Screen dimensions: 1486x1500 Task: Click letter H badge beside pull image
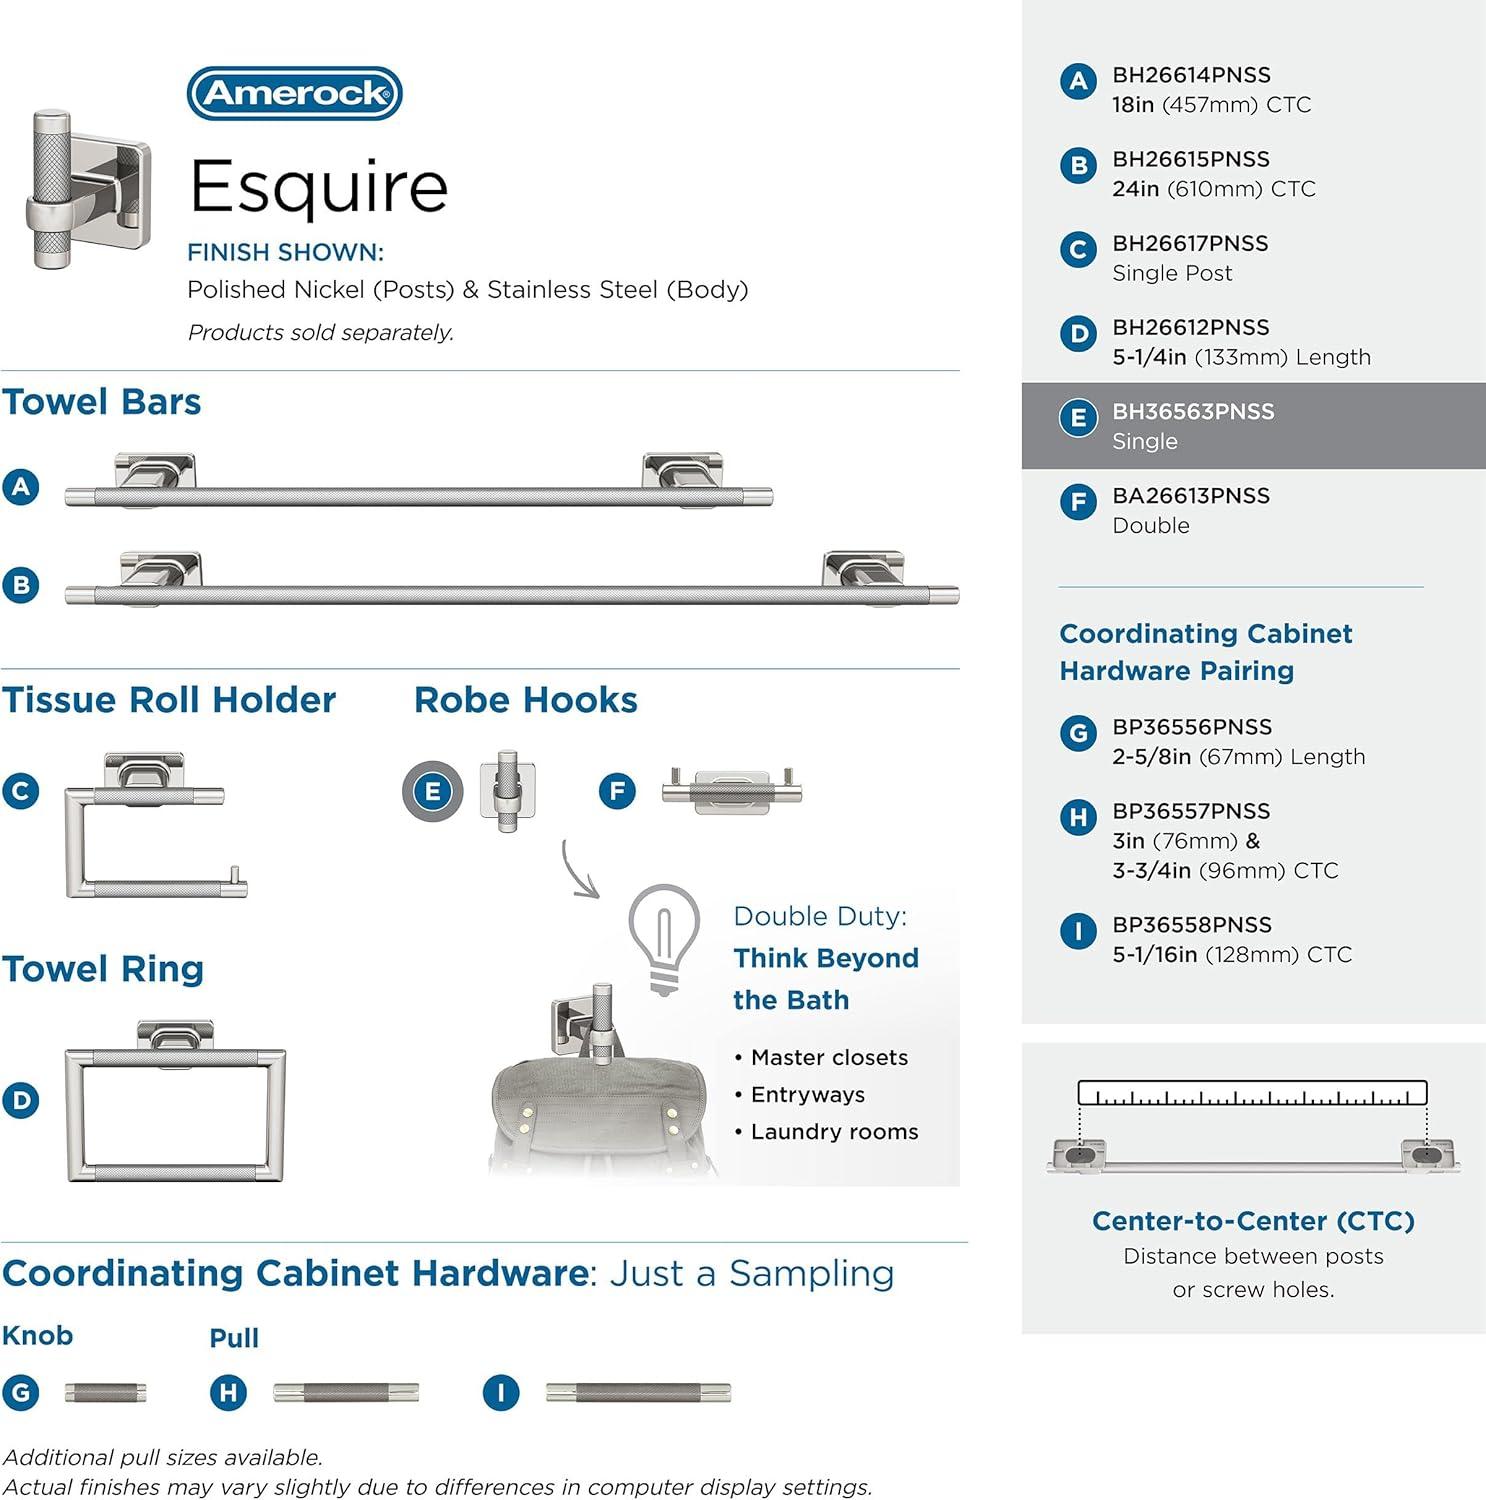pos(229,1392)
